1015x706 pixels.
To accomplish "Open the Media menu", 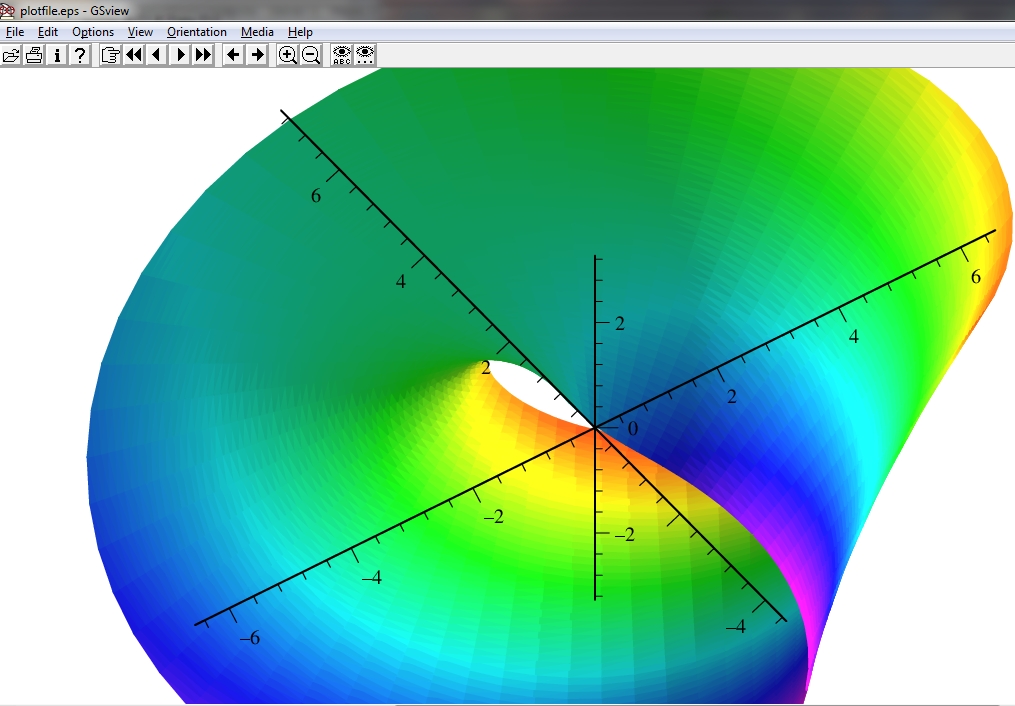I will click(x=257, y=32).
